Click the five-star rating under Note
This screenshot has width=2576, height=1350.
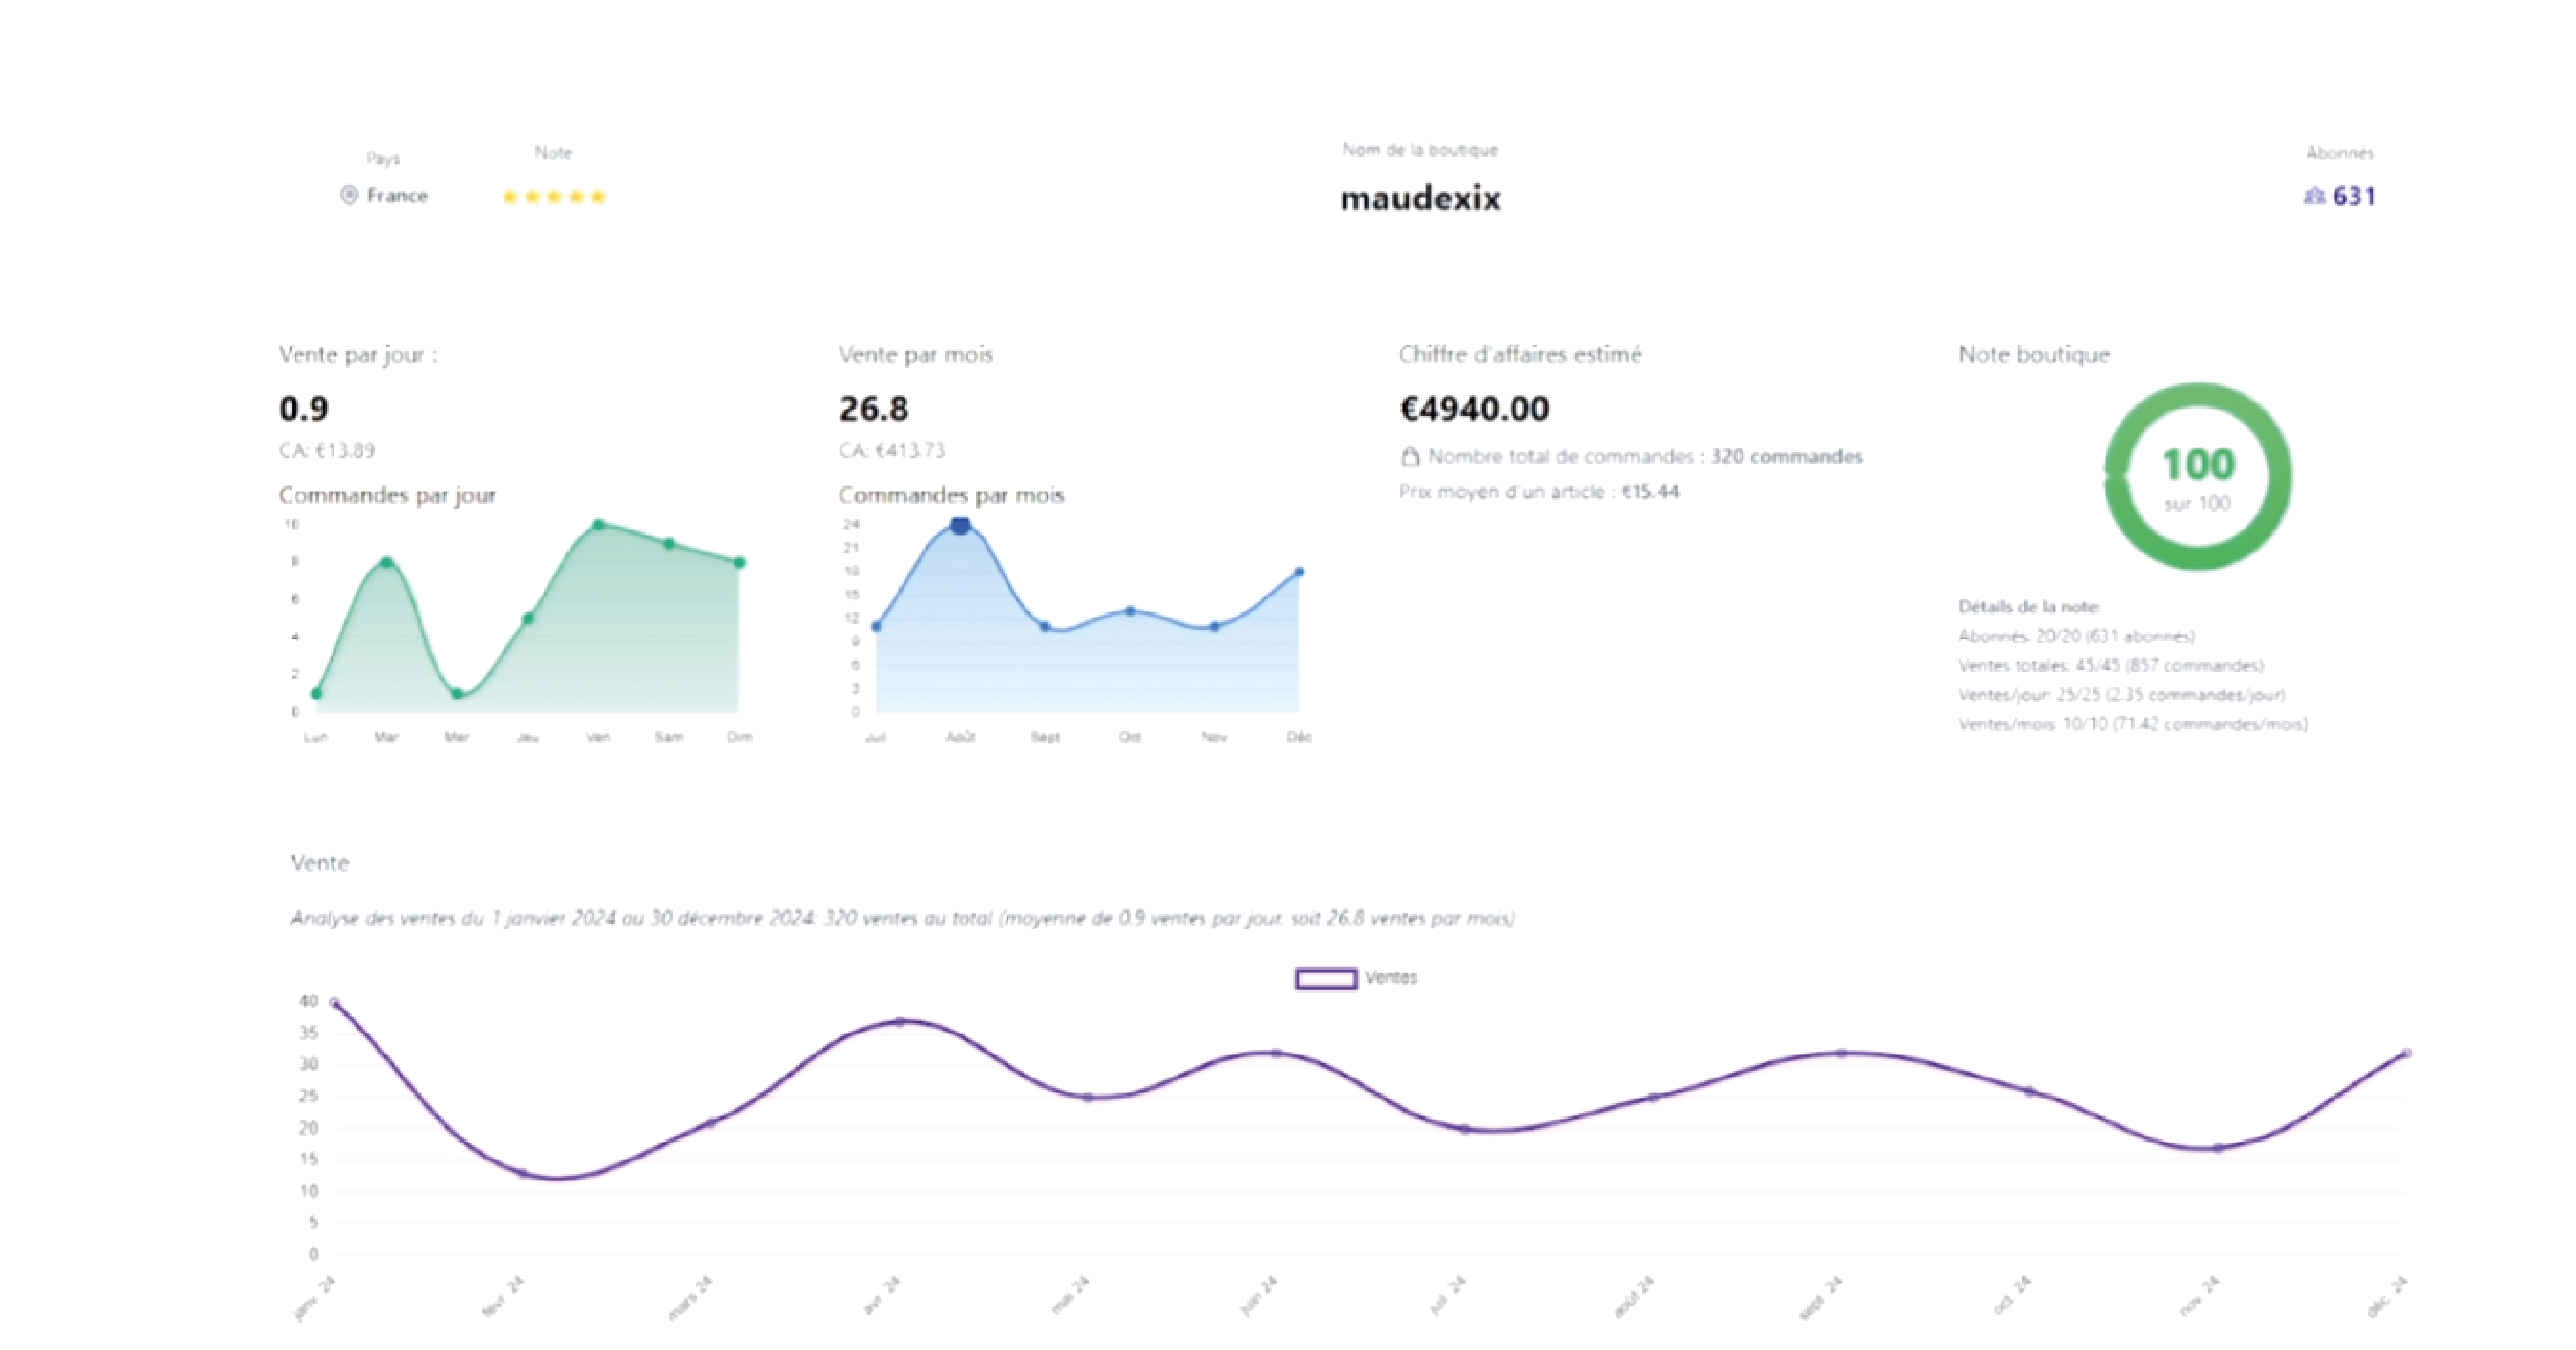[554, 197]
